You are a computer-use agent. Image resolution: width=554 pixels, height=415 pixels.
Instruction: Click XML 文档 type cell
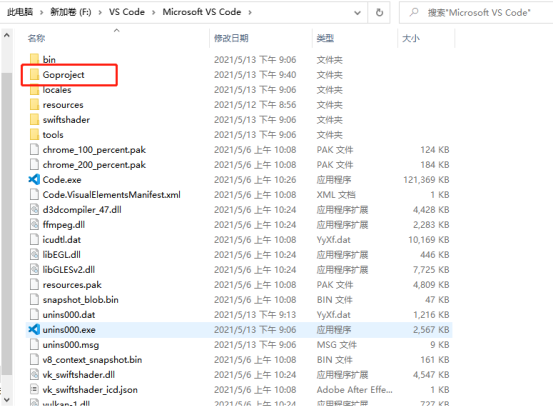tap(336, 195)
